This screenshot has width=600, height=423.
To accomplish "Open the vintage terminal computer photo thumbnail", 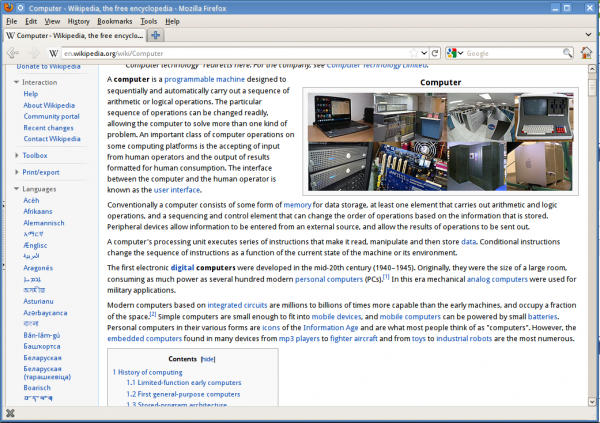I will tap(543, 117).
